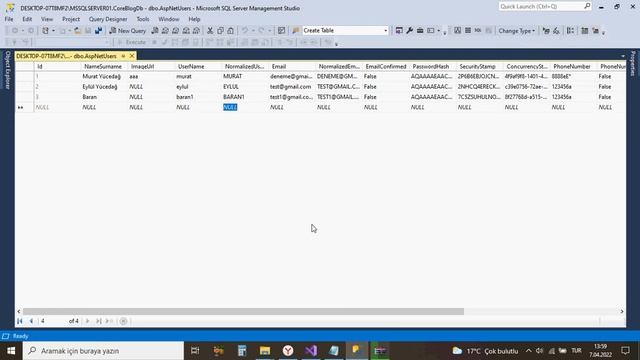Open Task View on the taskbar

195,351
